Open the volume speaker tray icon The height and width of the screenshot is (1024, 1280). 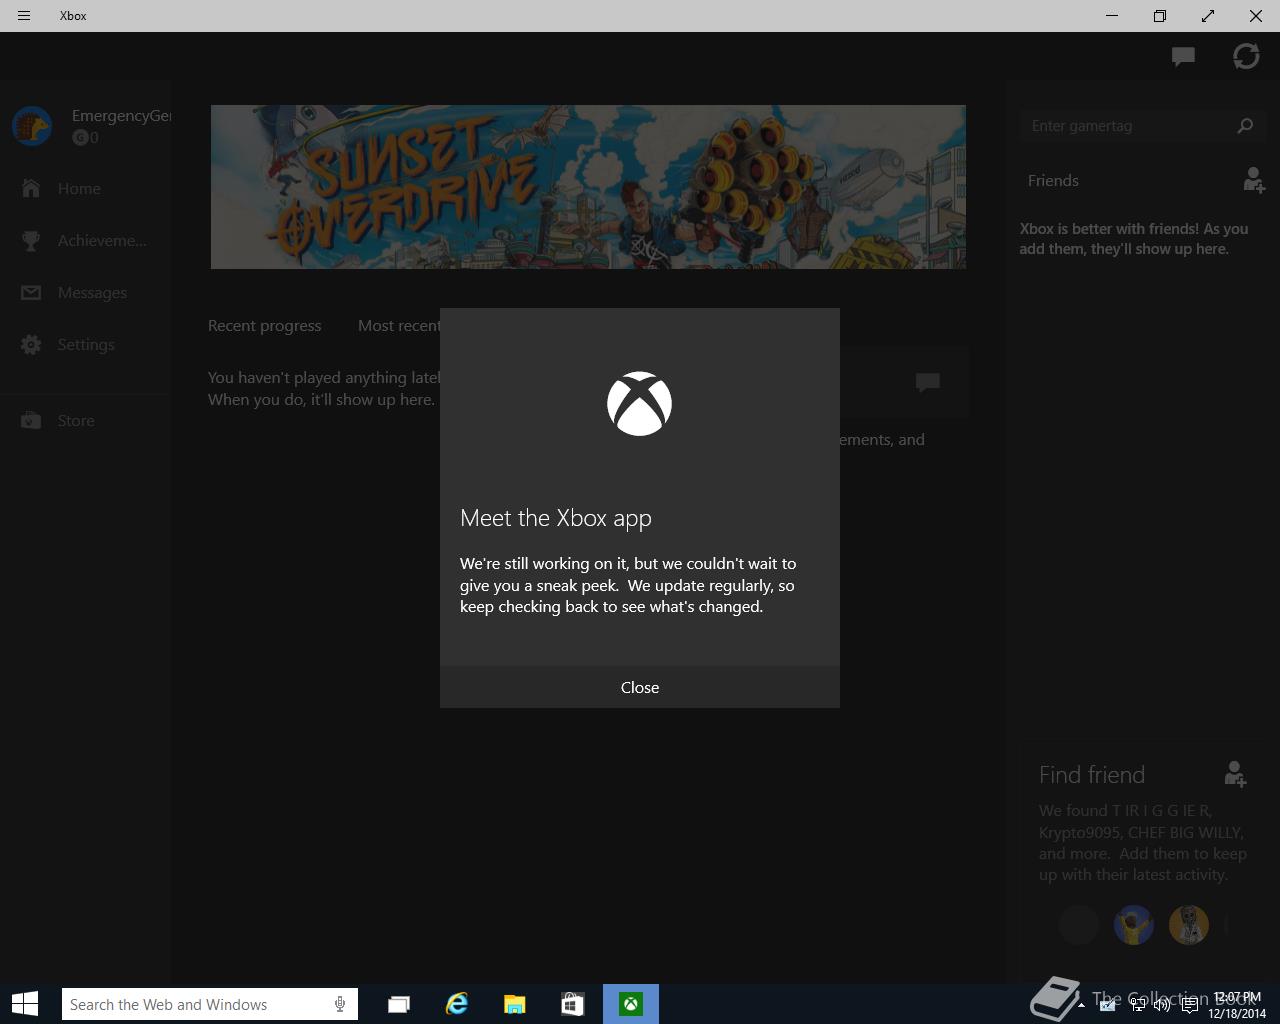click(x=1162, y=1005)
